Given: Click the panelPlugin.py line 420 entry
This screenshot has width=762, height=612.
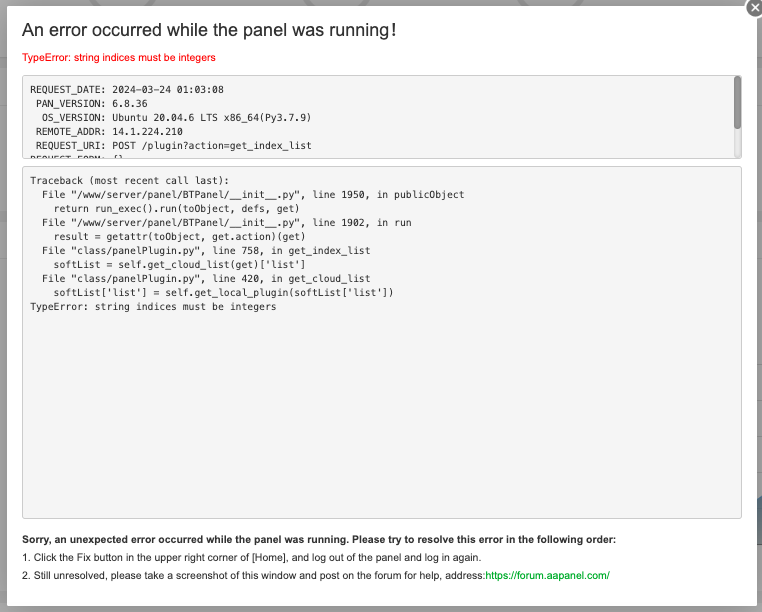Looking at the screenshot, I should pos(205,278).
